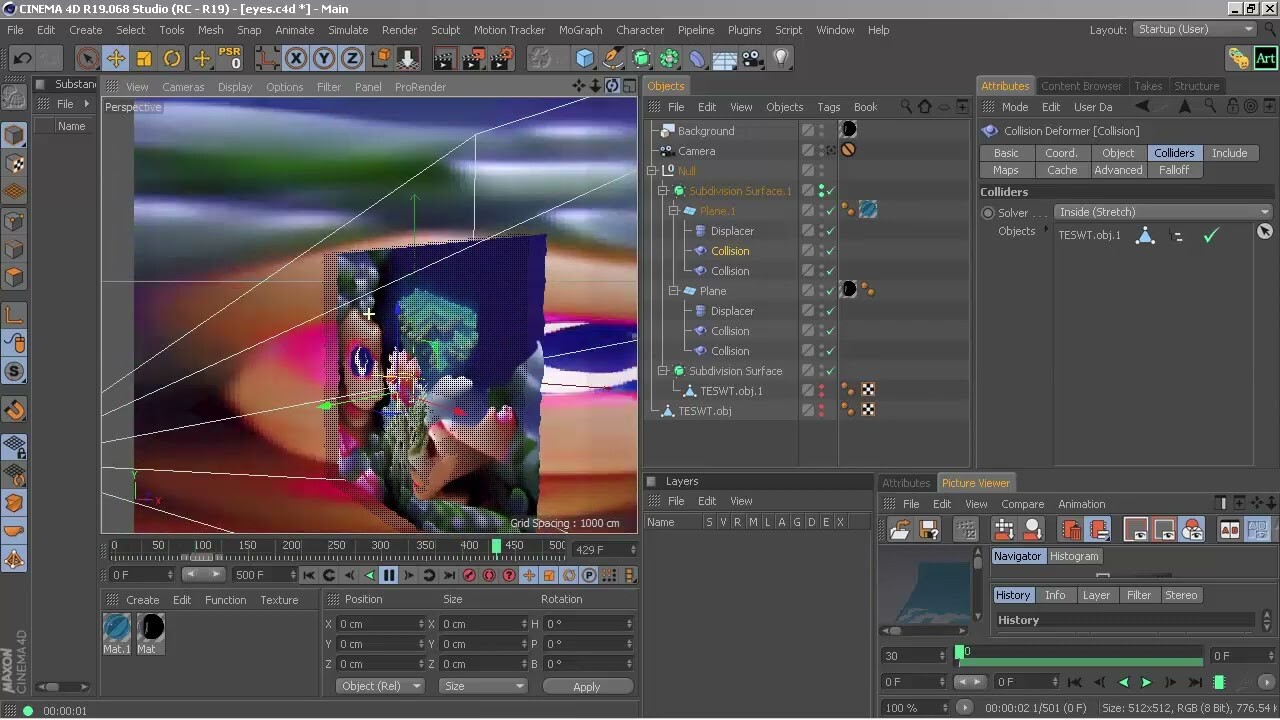The width and height of the screenshot is (1280, 720).
Task: Enable the Y axis lock icon
Action: click(x=322, y=57)
